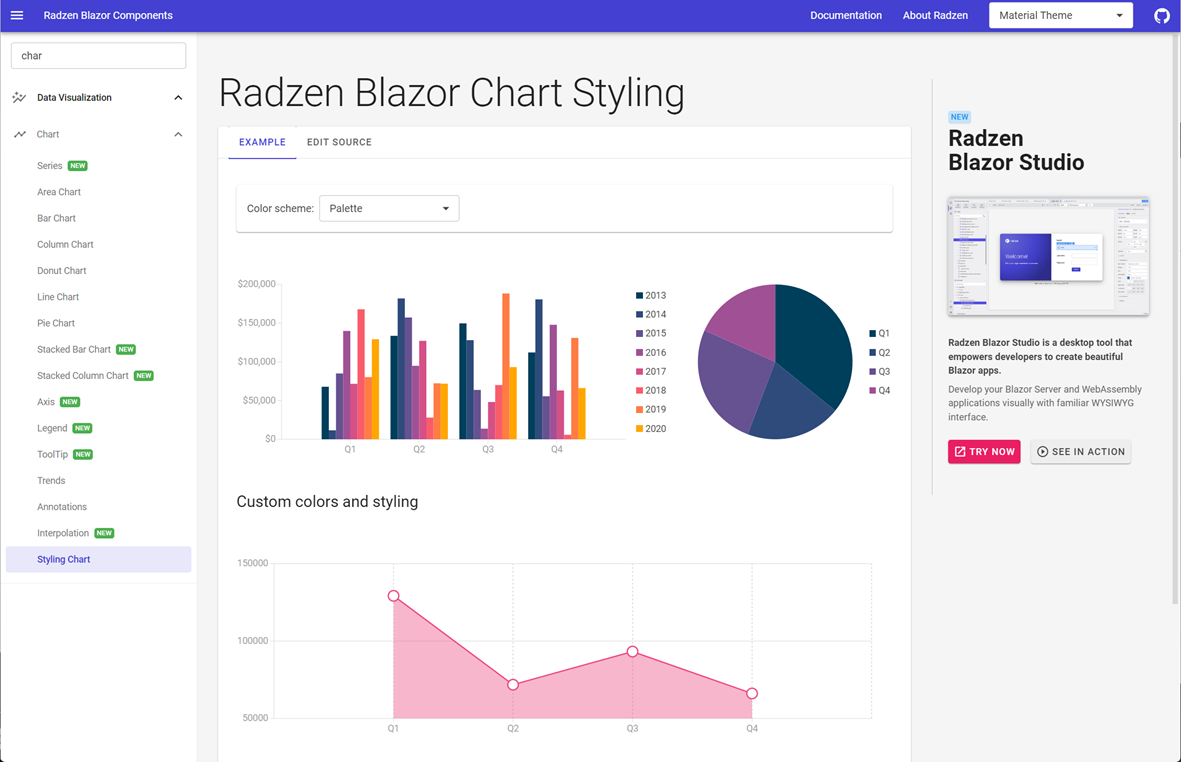The image size is (1181, 762).
Task: Switch to the EDIT SOURCE tab
Action: (339, 142)
